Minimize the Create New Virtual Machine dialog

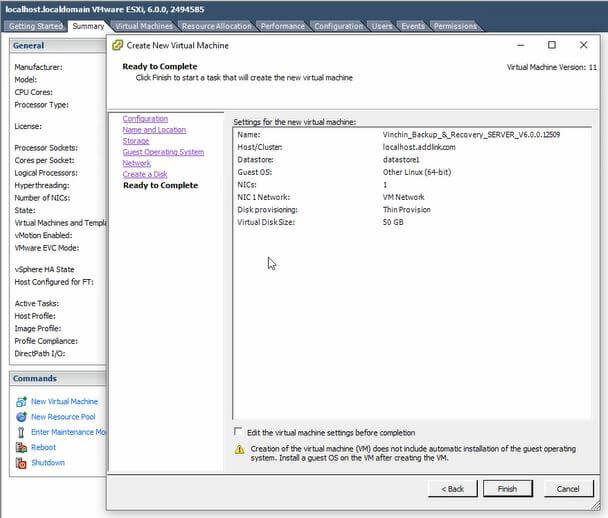521,45
